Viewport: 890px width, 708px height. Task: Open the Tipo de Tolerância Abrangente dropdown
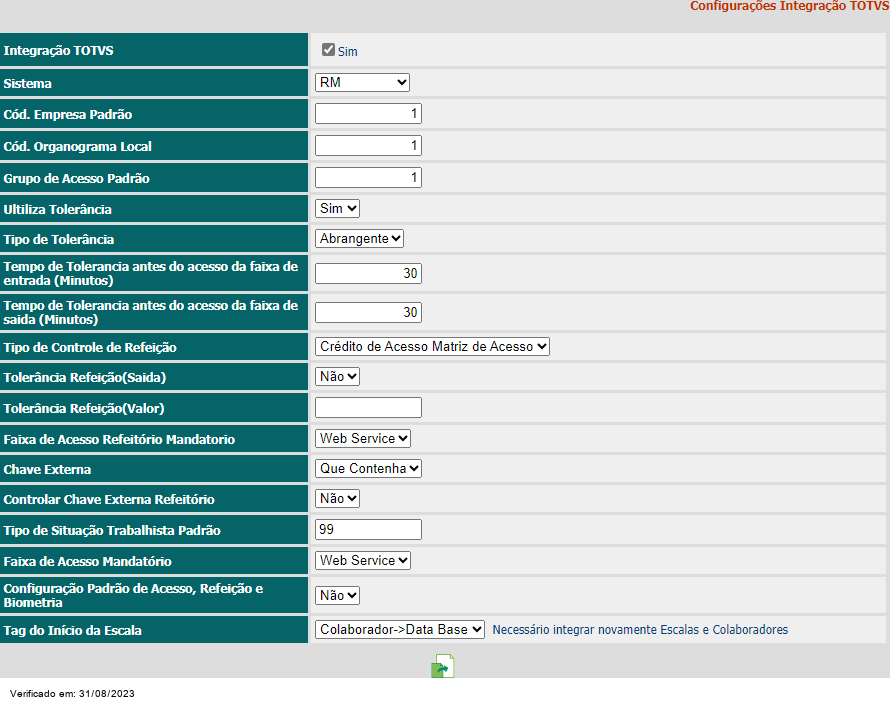[x=359, y=238]
